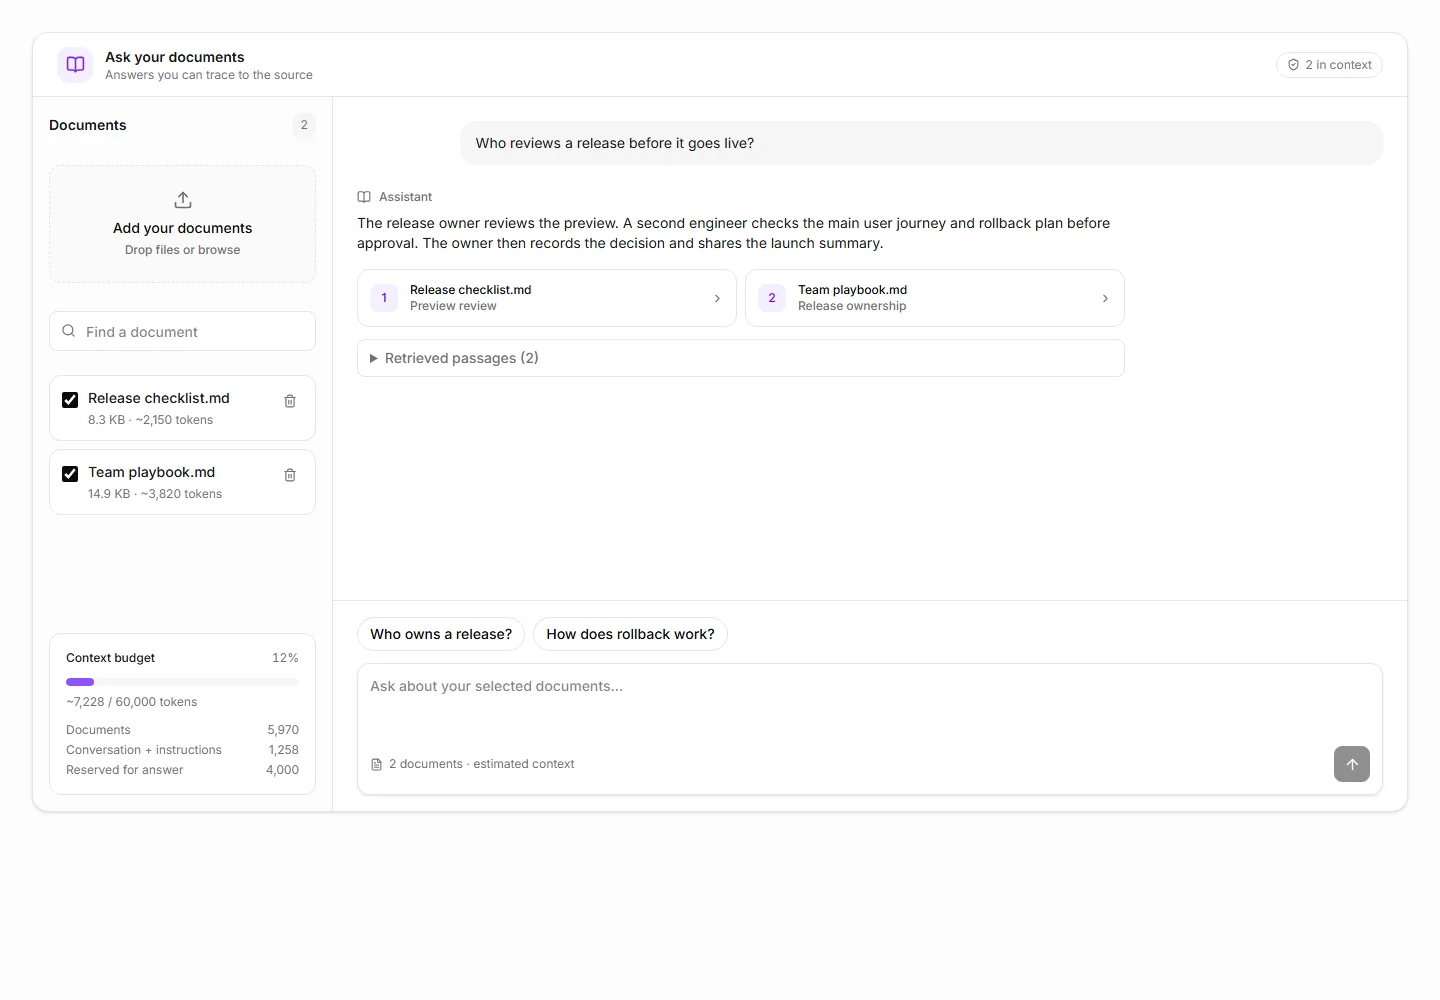Focus the Ask about your selected documents box

pos(870,729)
